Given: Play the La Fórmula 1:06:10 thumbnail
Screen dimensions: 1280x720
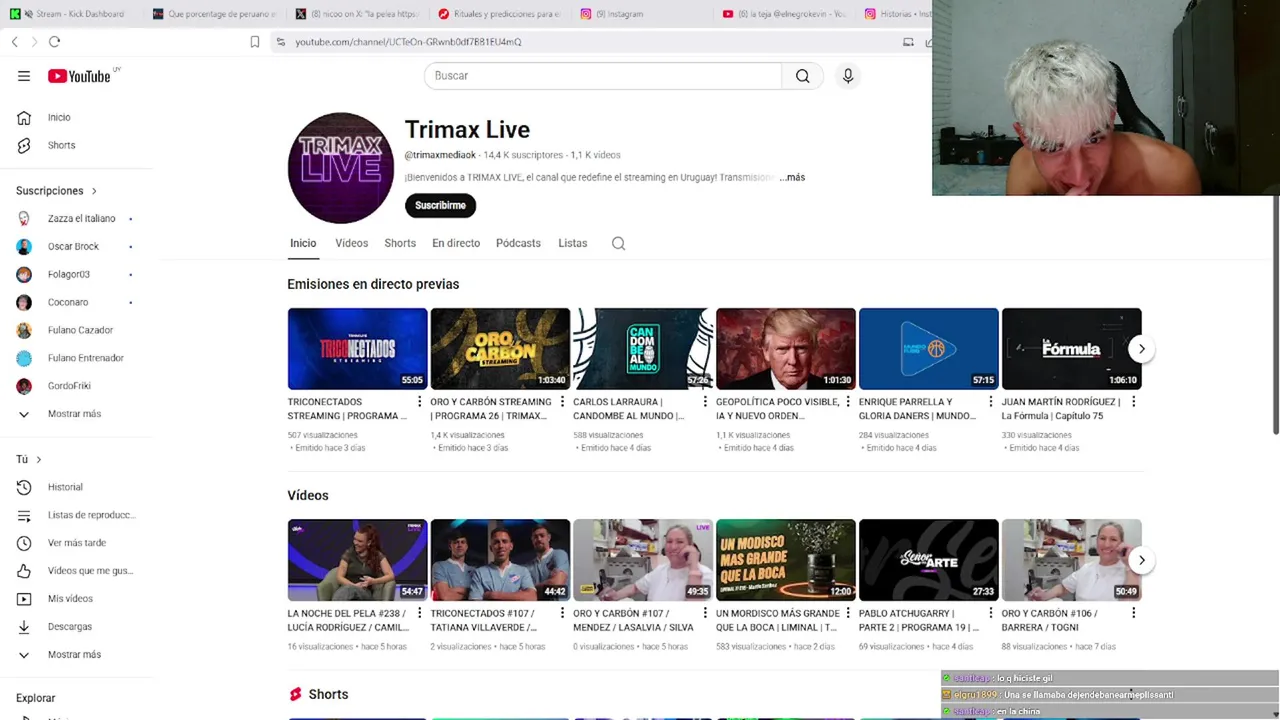Looking at the screenshot, I should click(x=1071, y=349).
